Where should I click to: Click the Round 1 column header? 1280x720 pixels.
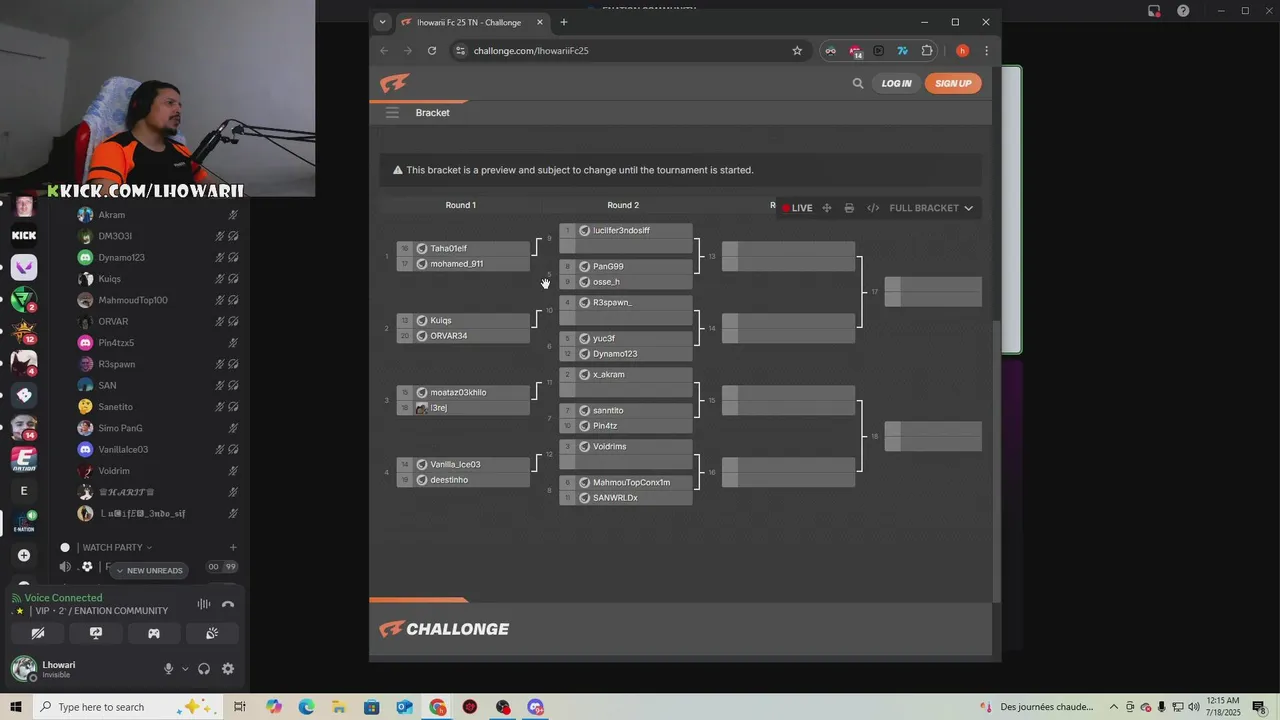[460, 205]
